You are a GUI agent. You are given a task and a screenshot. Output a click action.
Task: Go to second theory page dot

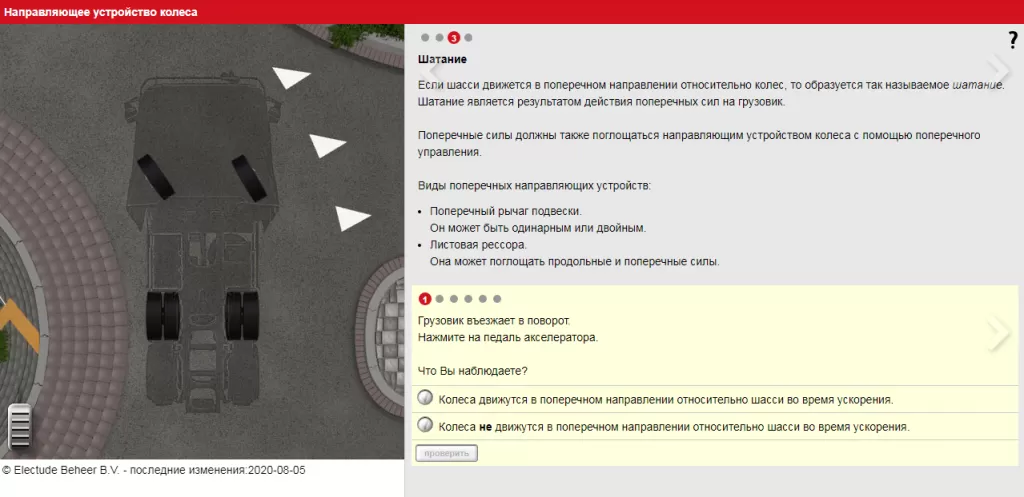(439, 38)
